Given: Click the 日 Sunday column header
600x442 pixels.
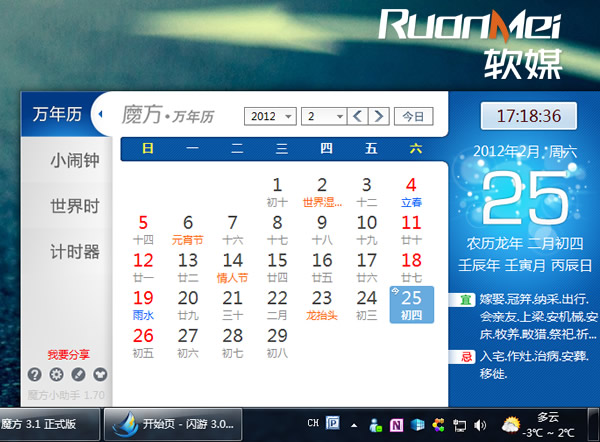Looking at the screenshot, I should click(148, 148).
